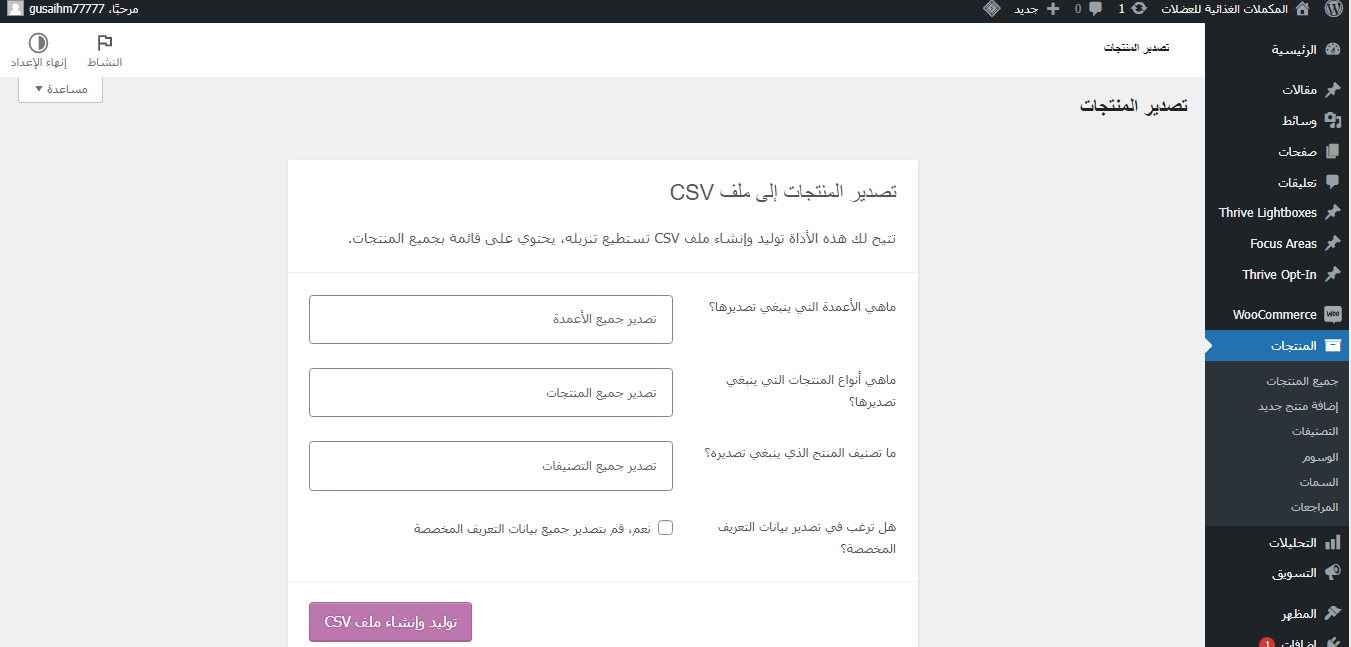The height and width of the screenshot is (647, 1351).
Task: Go to Add New Product submenu link
Action: point(1297,406)
